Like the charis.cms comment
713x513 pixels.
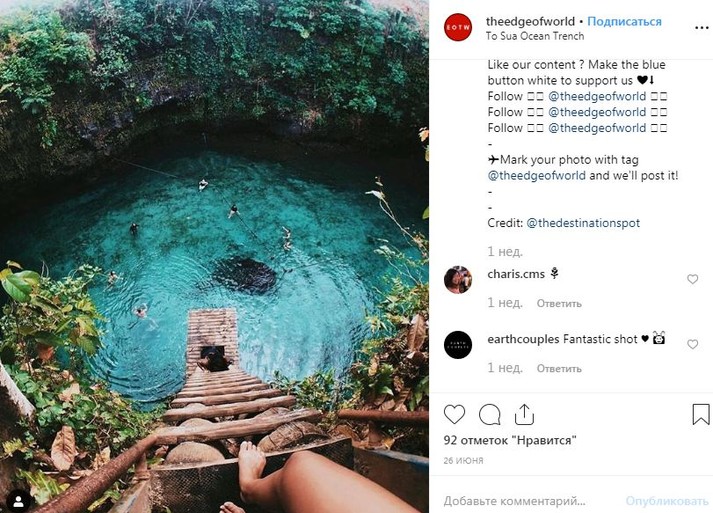pos(692,279)
